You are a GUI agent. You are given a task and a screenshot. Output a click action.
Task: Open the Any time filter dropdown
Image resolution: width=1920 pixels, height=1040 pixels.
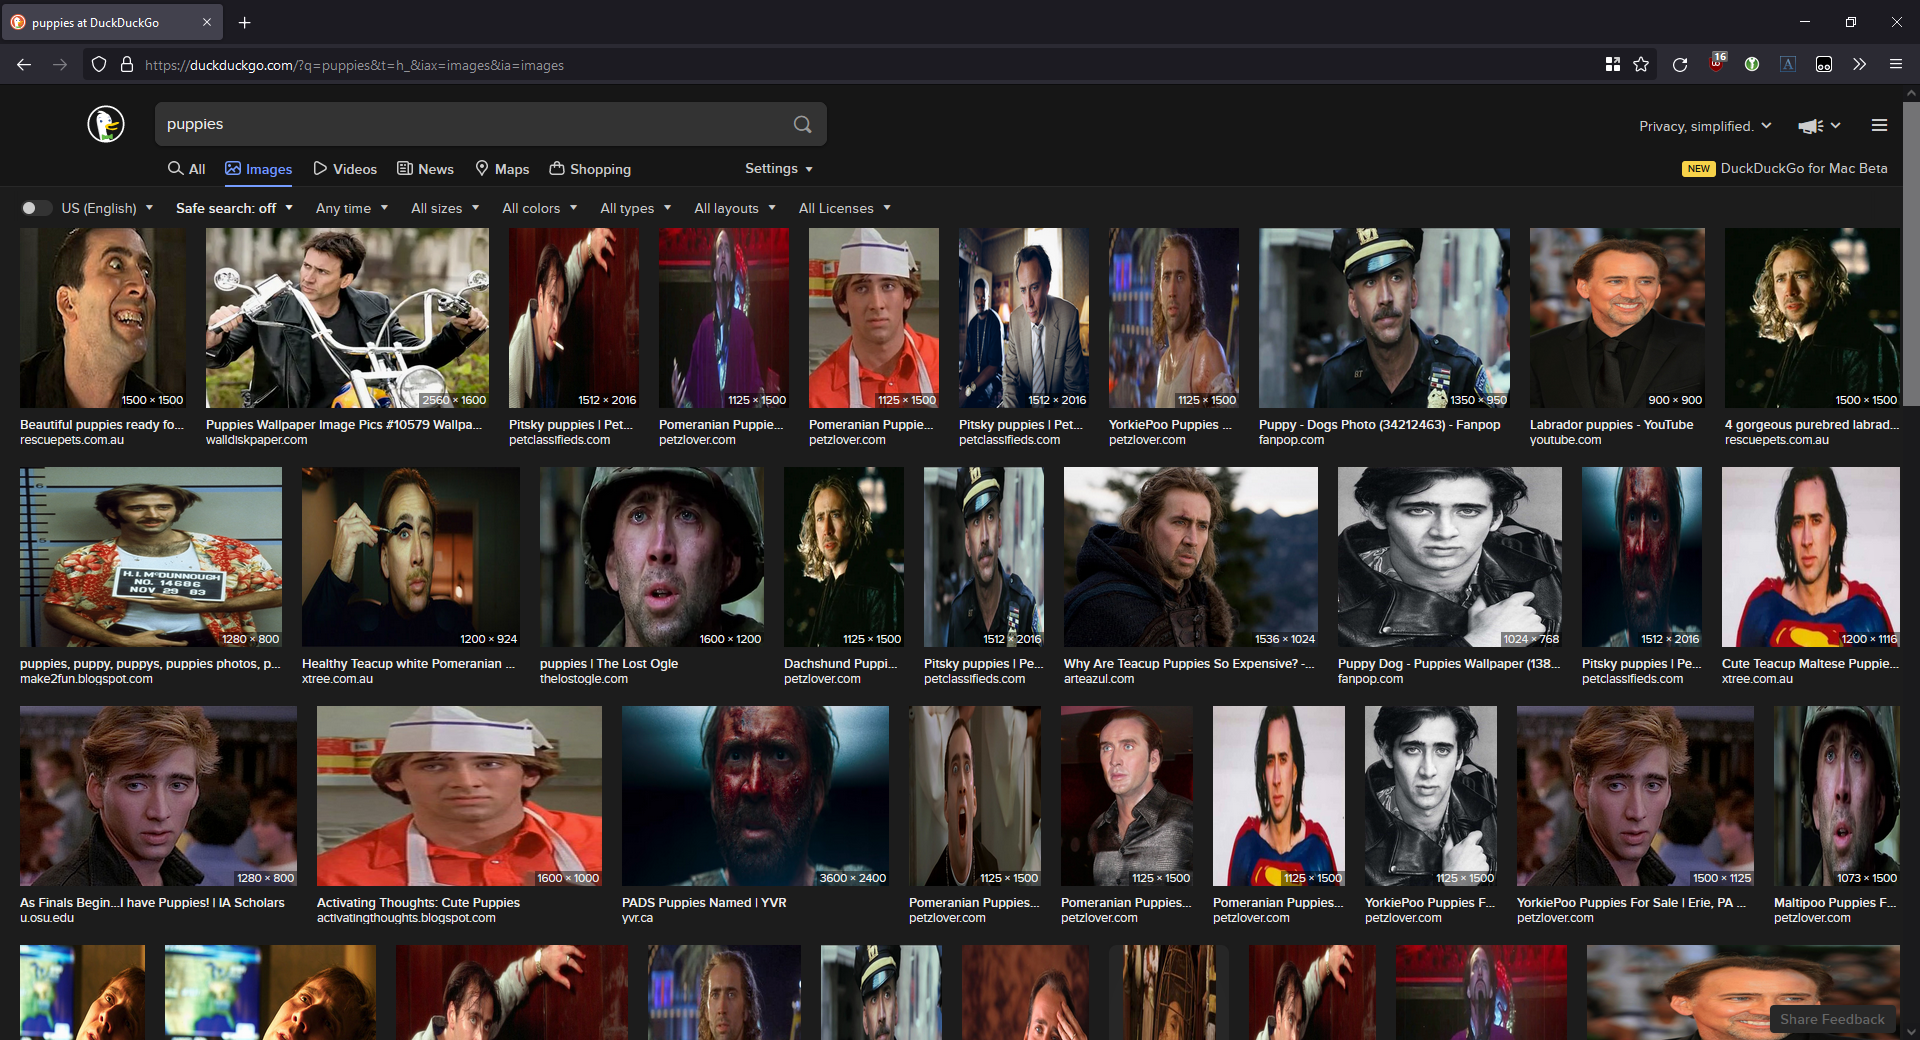pos(350,208)
